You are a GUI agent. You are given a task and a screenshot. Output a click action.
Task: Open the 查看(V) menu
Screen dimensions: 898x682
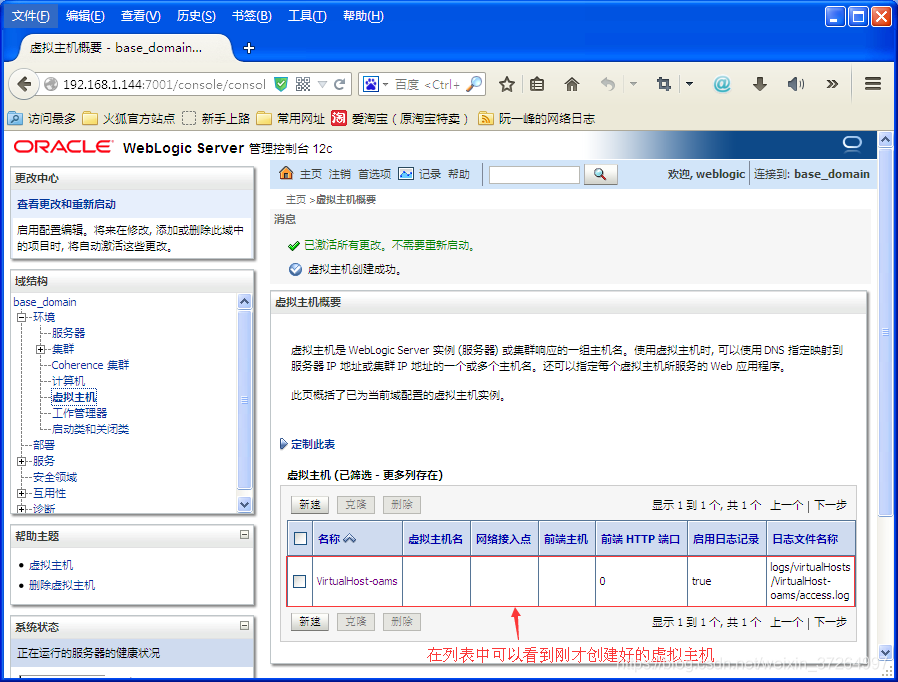tap(140, 16)
